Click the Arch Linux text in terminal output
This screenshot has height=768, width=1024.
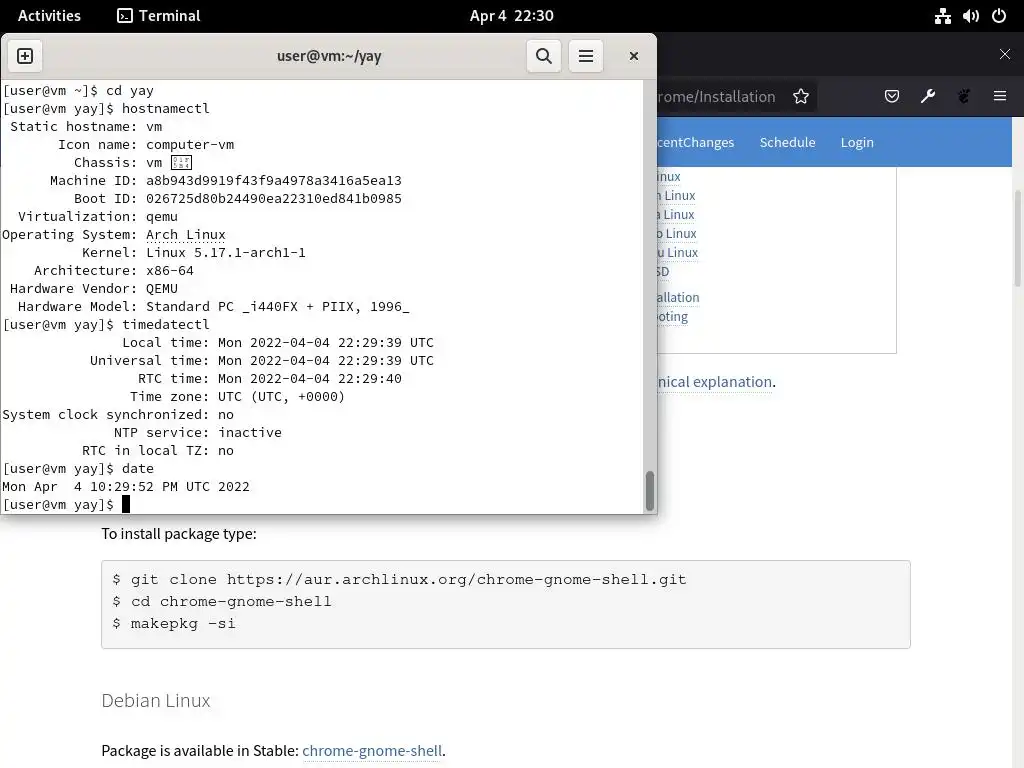185,234
